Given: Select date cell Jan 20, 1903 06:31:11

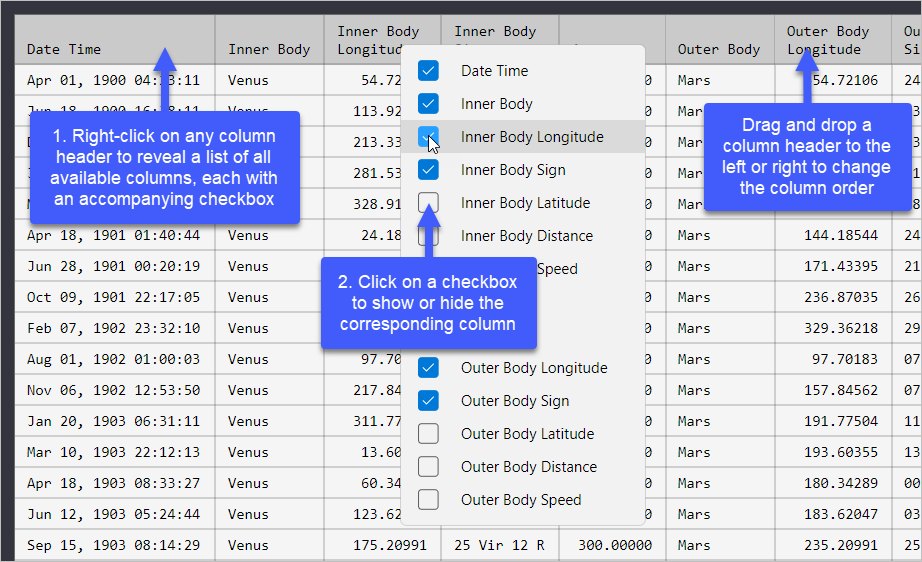Looking at the screenshot, I should [x=113, y=422].
